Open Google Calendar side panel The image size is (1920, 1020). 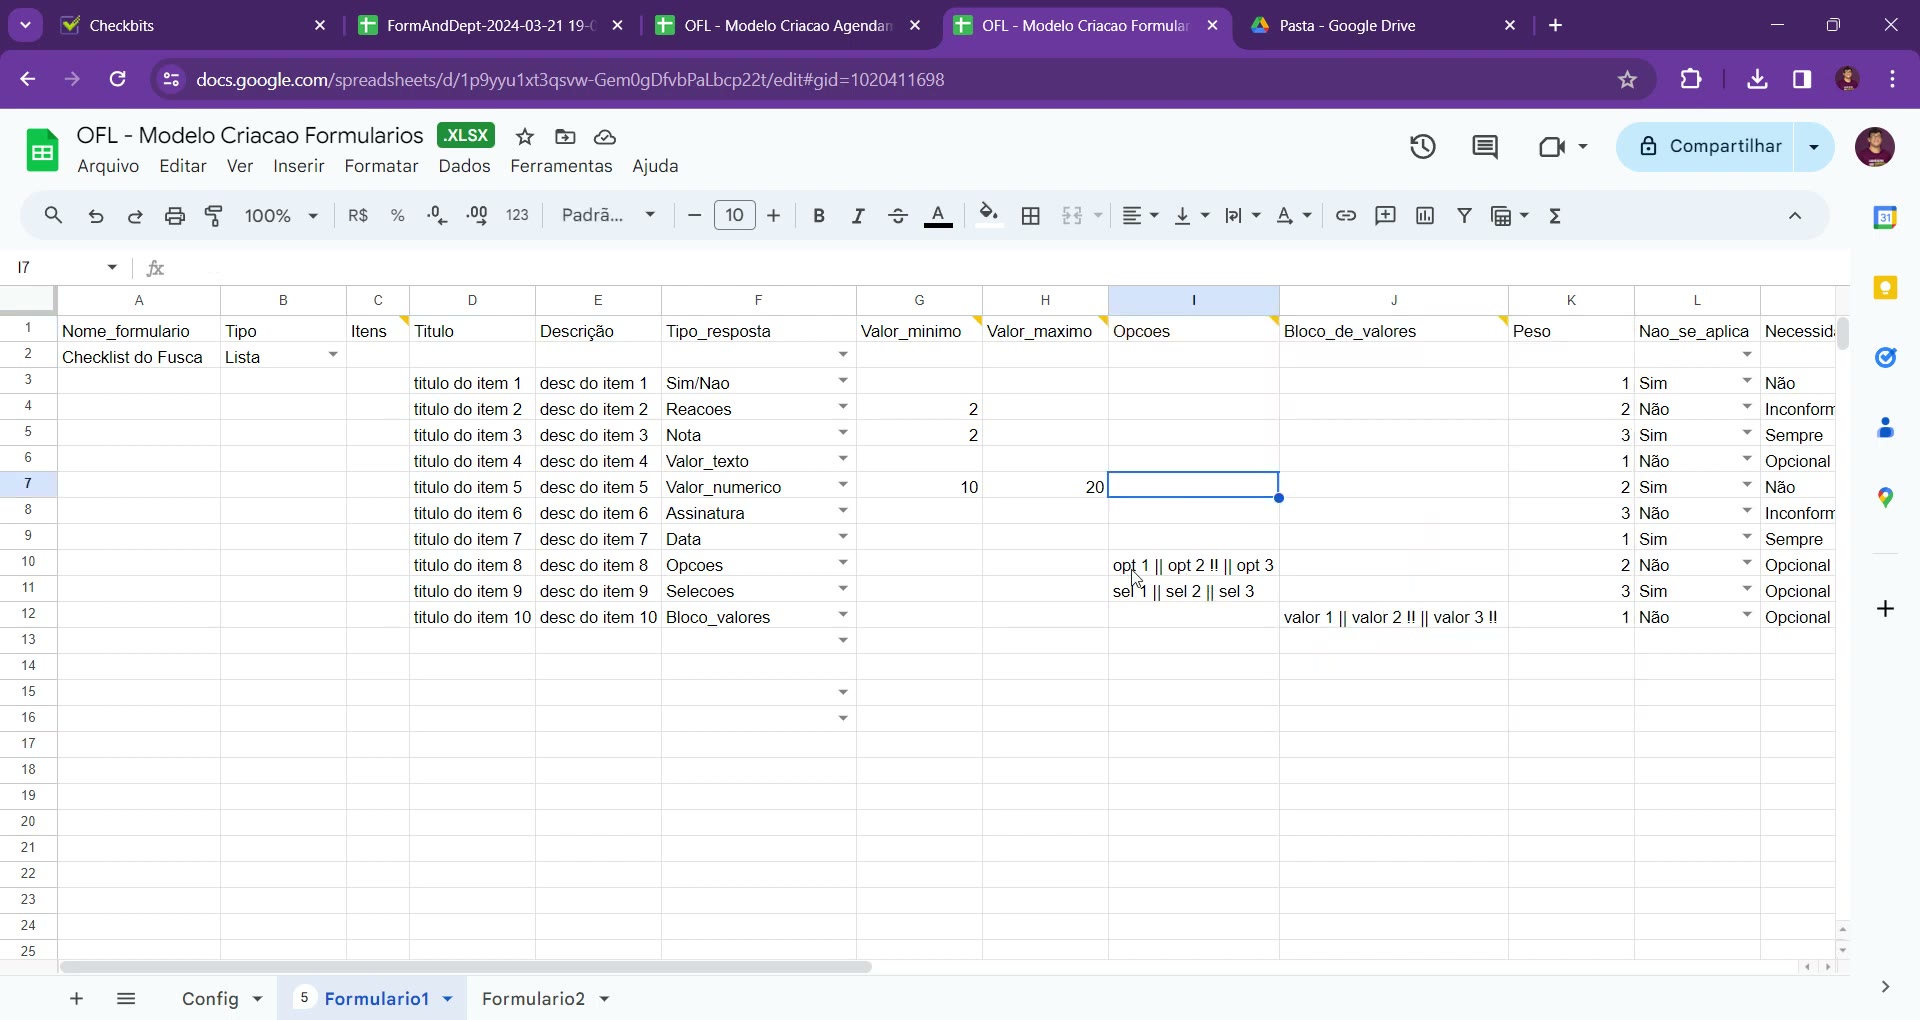tap(1885, 217)
